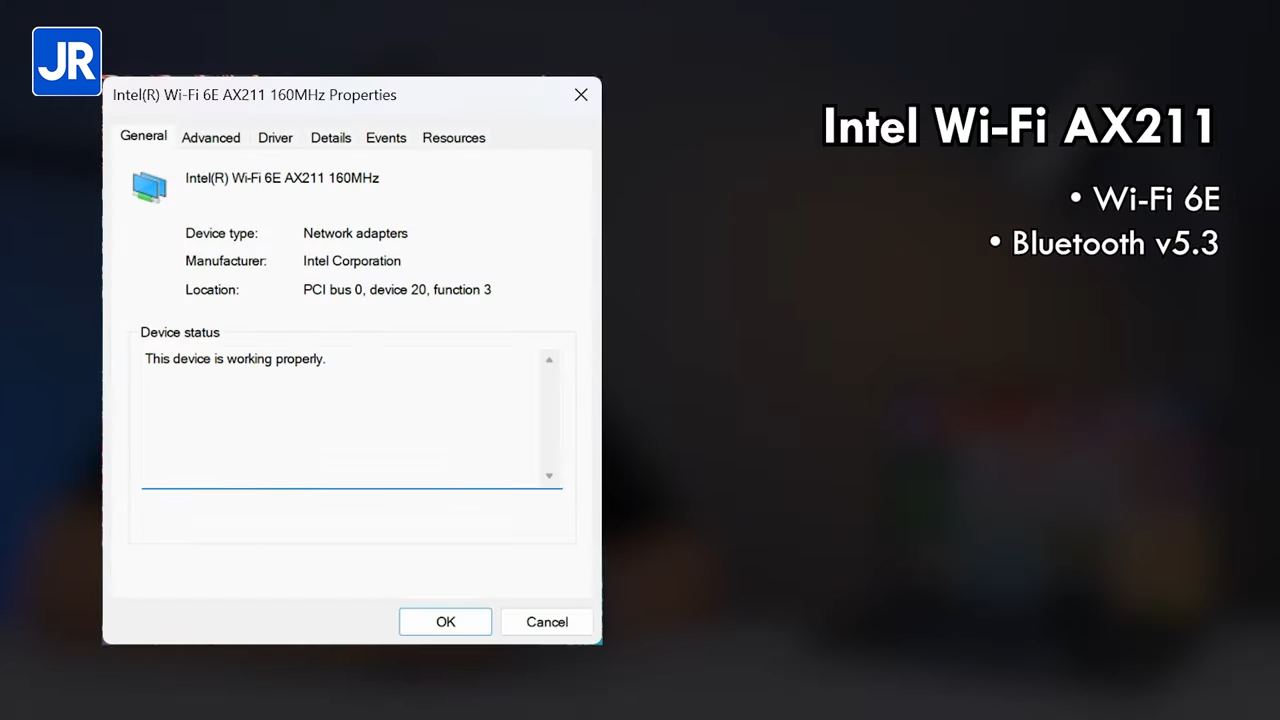Open the Advanced tab
Image resolution: width=1280 pixels, height=720 pixels.
[211, 138]
